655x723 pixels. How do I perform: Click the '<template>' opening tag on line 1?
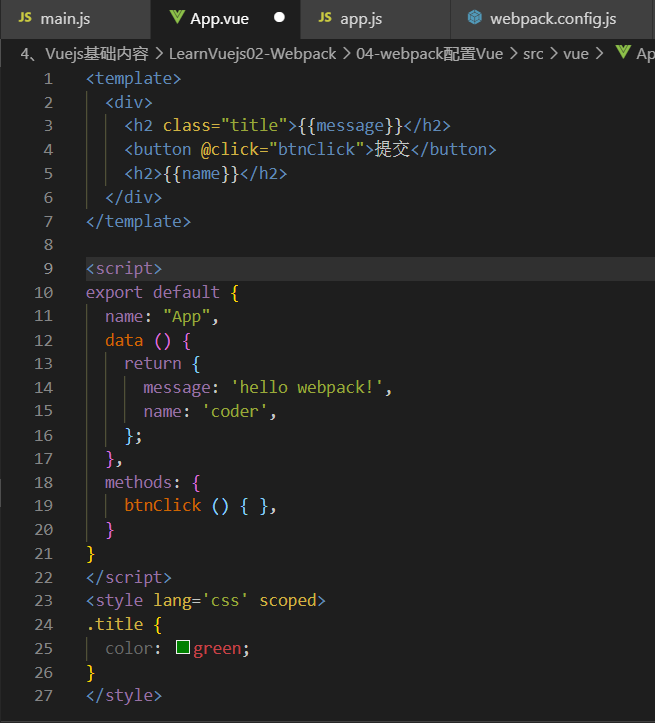(x=134, y=79)
